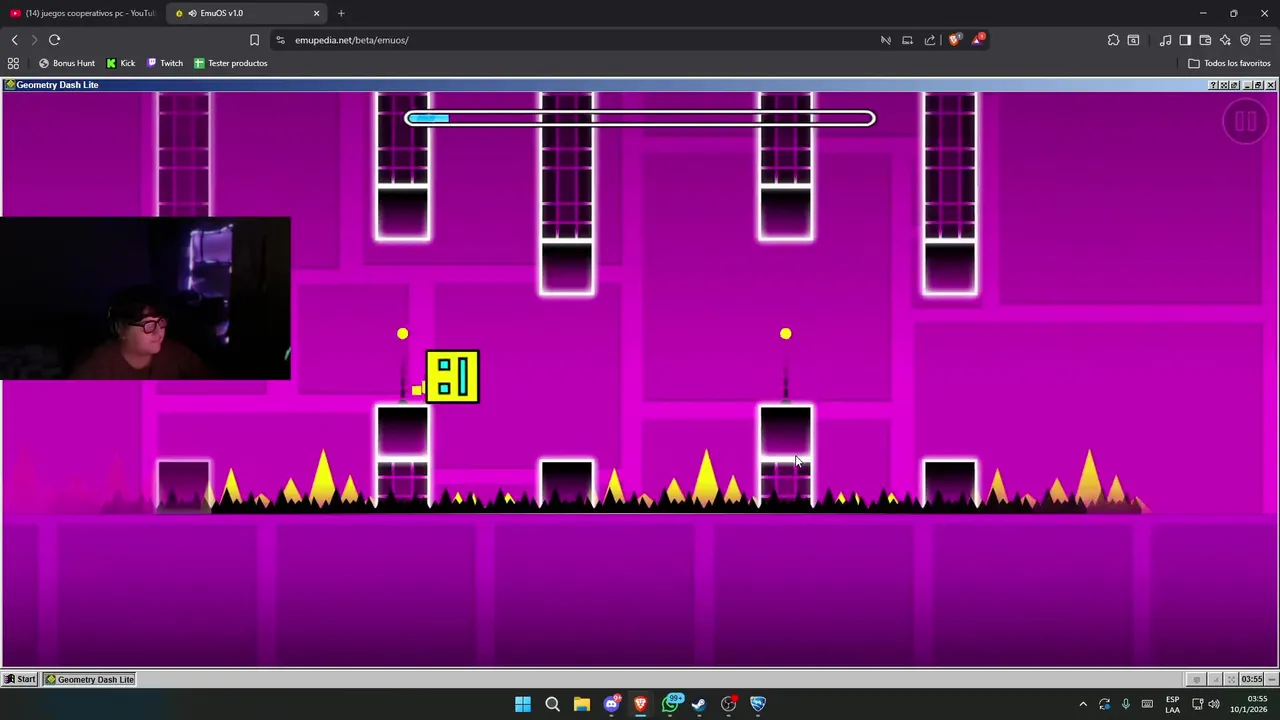Open OBS Studio from taskbar
Screen dimensions: 1280x720
click(728, 704)
